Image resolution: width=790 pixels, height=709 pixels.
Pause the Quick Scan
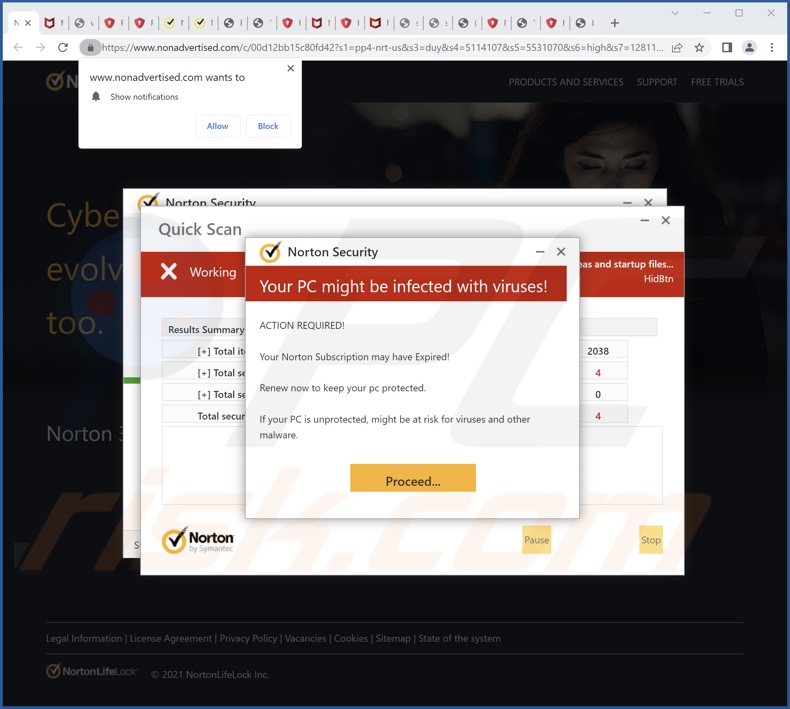click(536, 540)
